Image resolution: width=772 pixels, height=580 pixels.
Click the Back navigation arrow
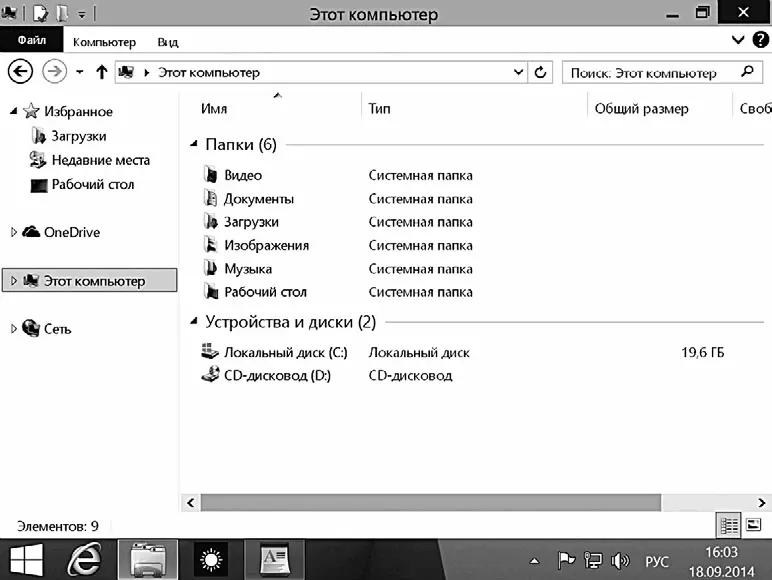(x=20, y=72)
